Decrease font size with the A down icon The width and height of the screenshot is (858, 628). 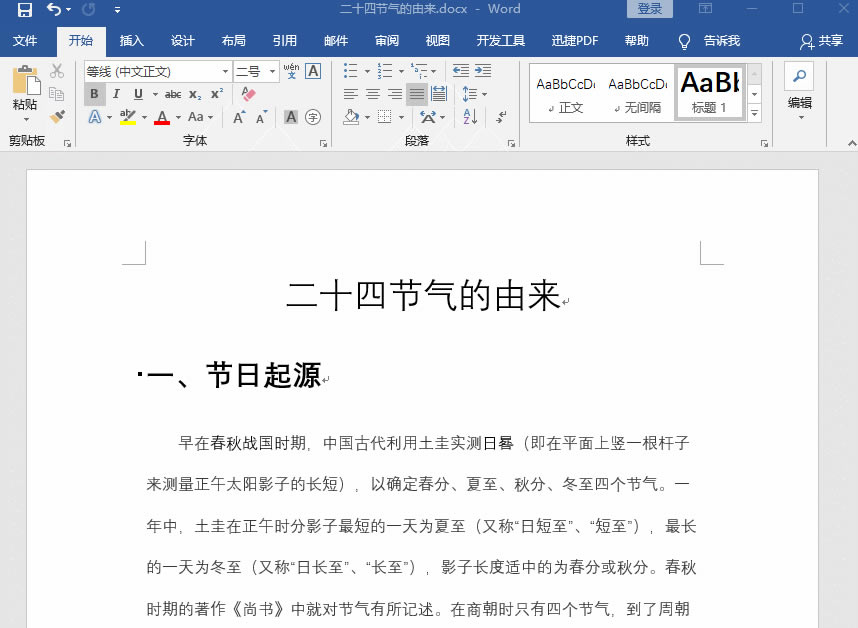coord(262,117)
